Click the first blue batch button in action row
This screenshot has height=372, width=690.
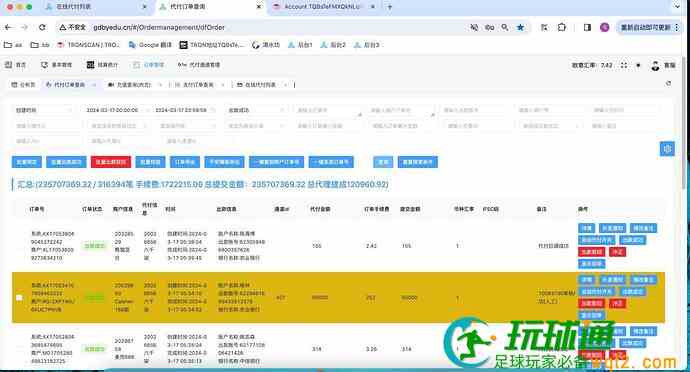27,162
